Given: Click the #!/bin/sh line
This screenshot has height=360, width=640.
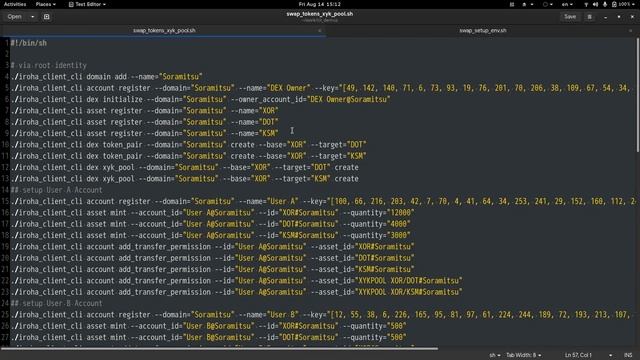Looking at the screenshot, I should pyautogui.click(x=29, y=43).
